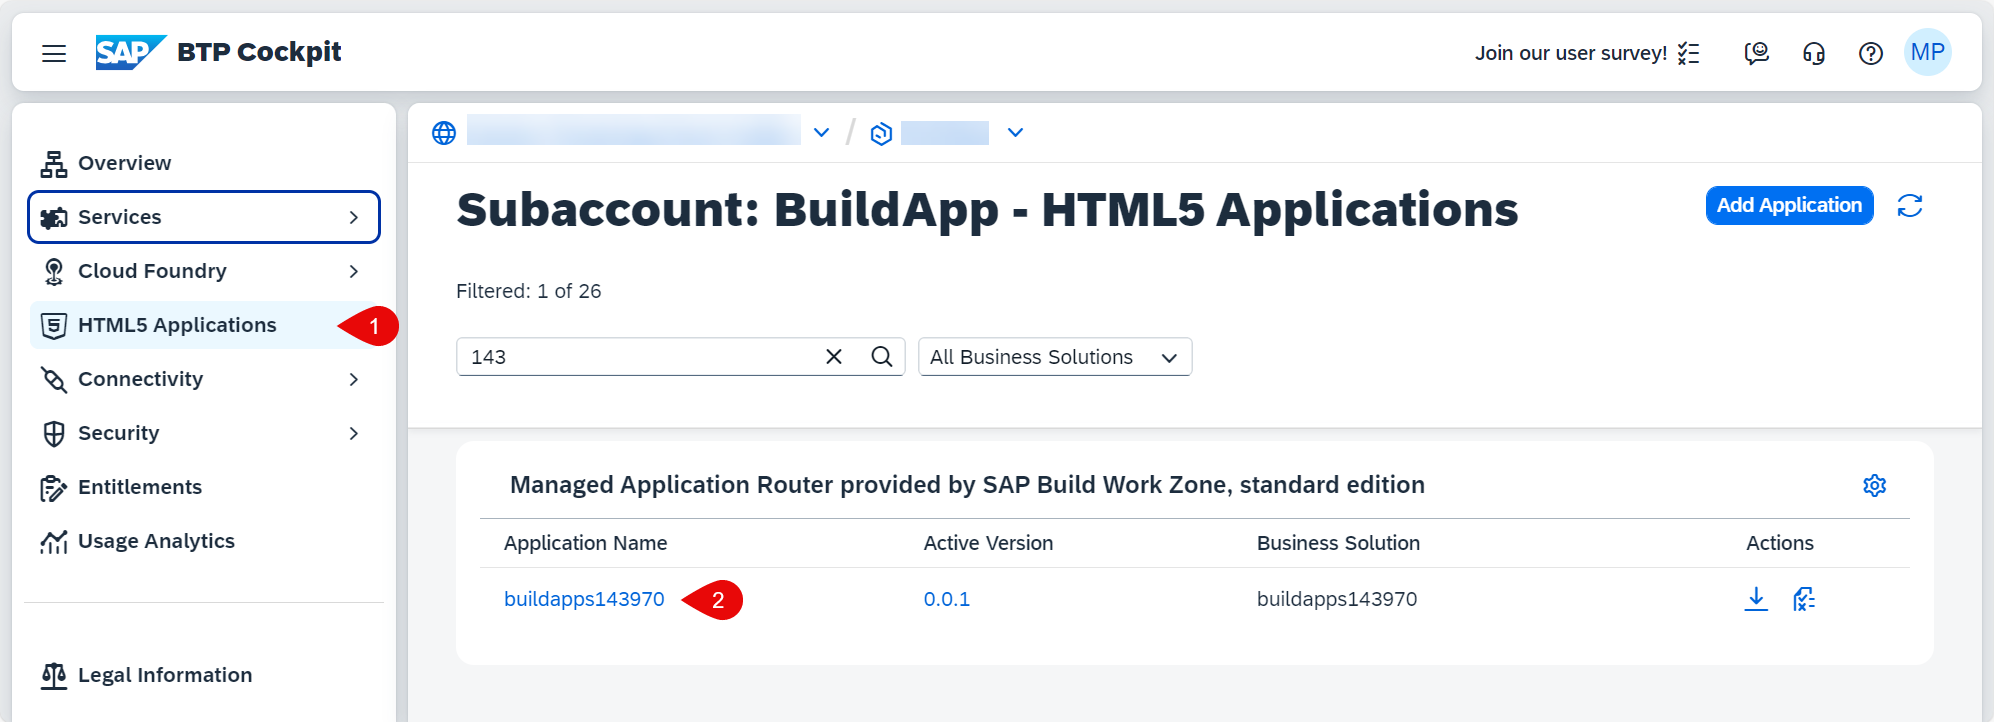Select HTML5 Applications in the sidebar
The width and height of the screenshot is (1994, 722).
tap(204, 325)
